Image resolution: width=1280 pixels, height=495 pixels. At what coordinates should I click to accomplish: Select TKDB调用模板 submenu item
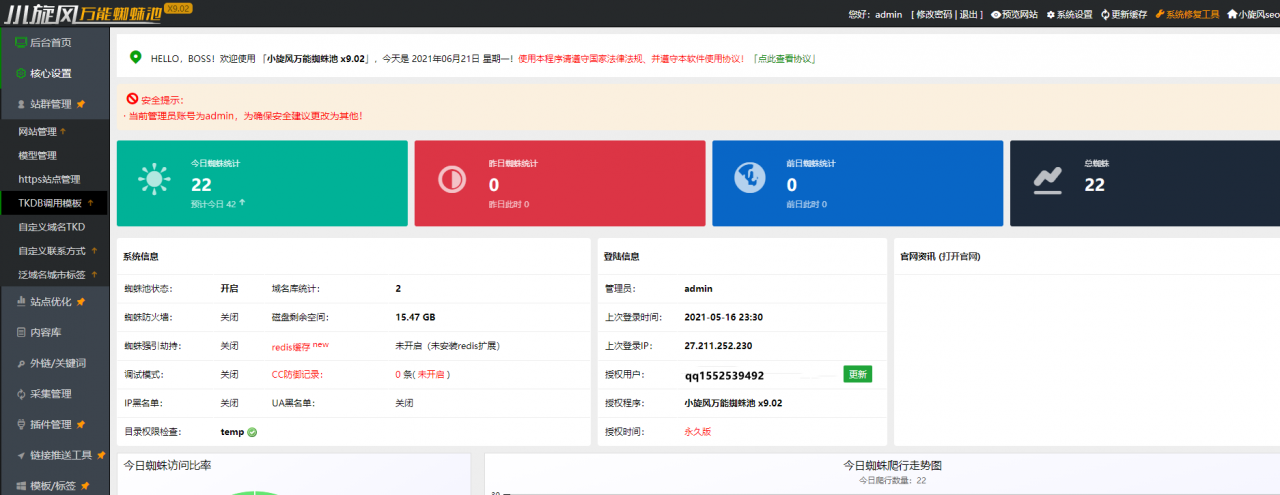coord(54,203)
